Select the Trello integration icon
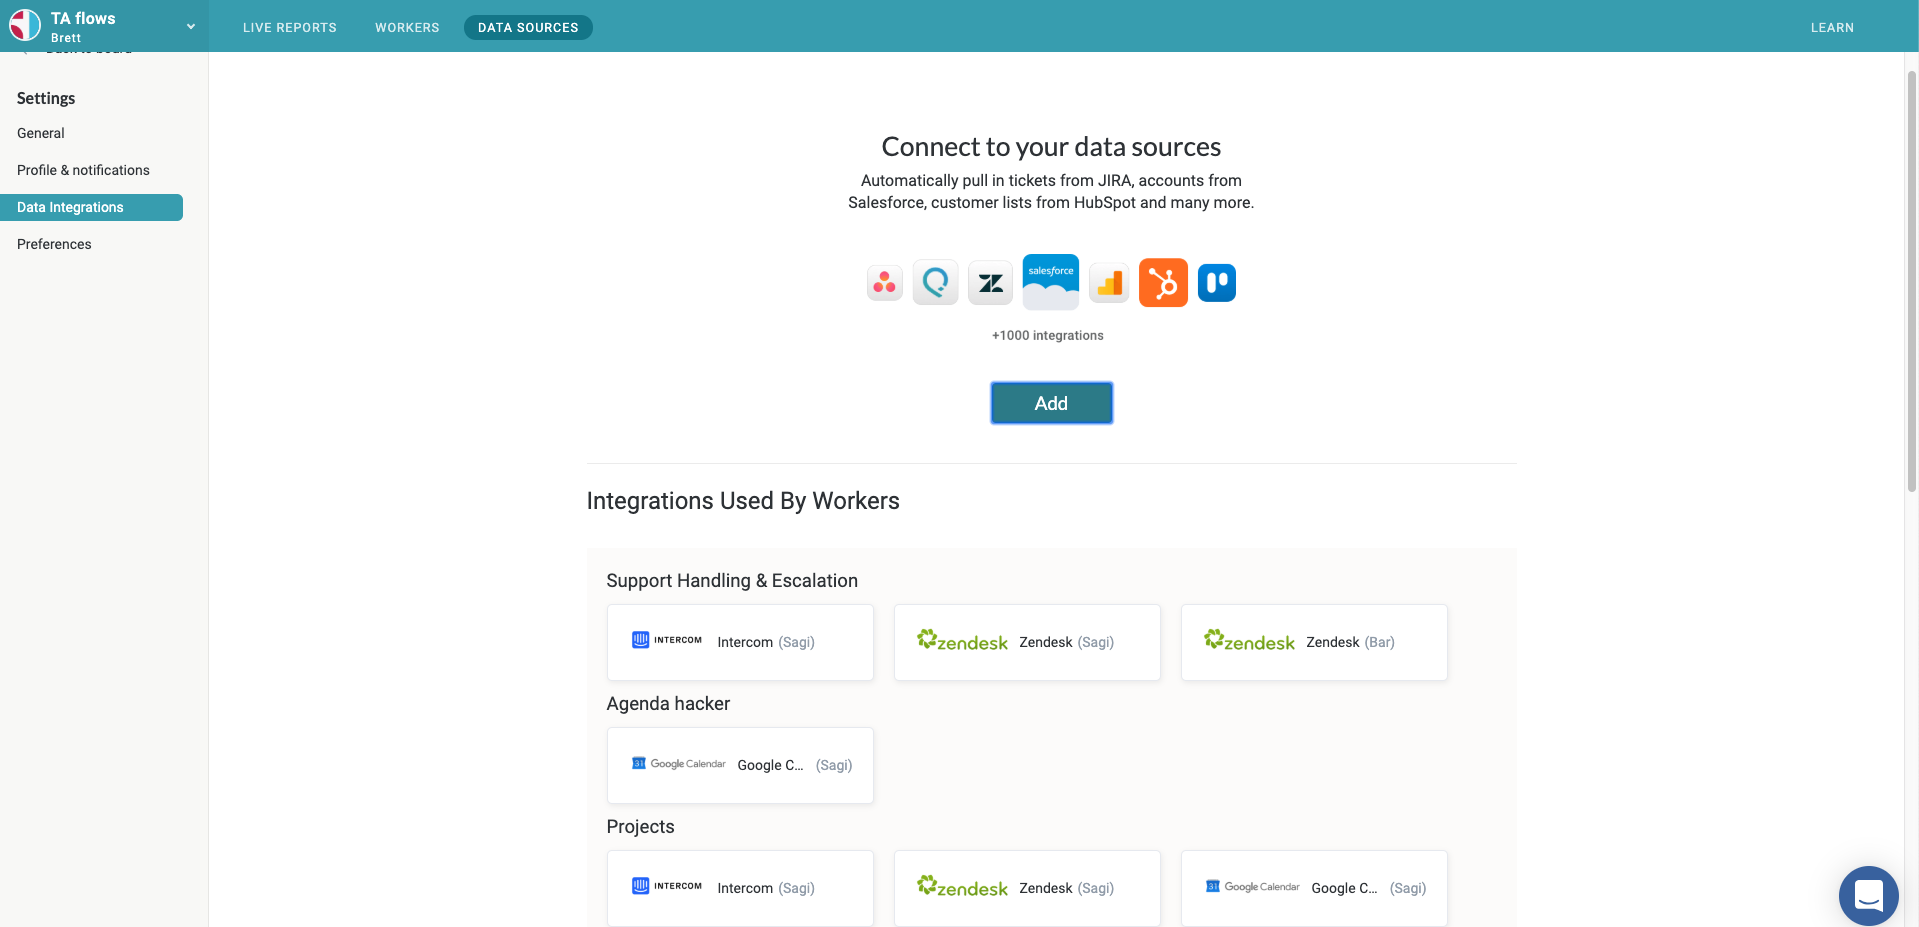1919x927 pixels. pos(1216,283)
